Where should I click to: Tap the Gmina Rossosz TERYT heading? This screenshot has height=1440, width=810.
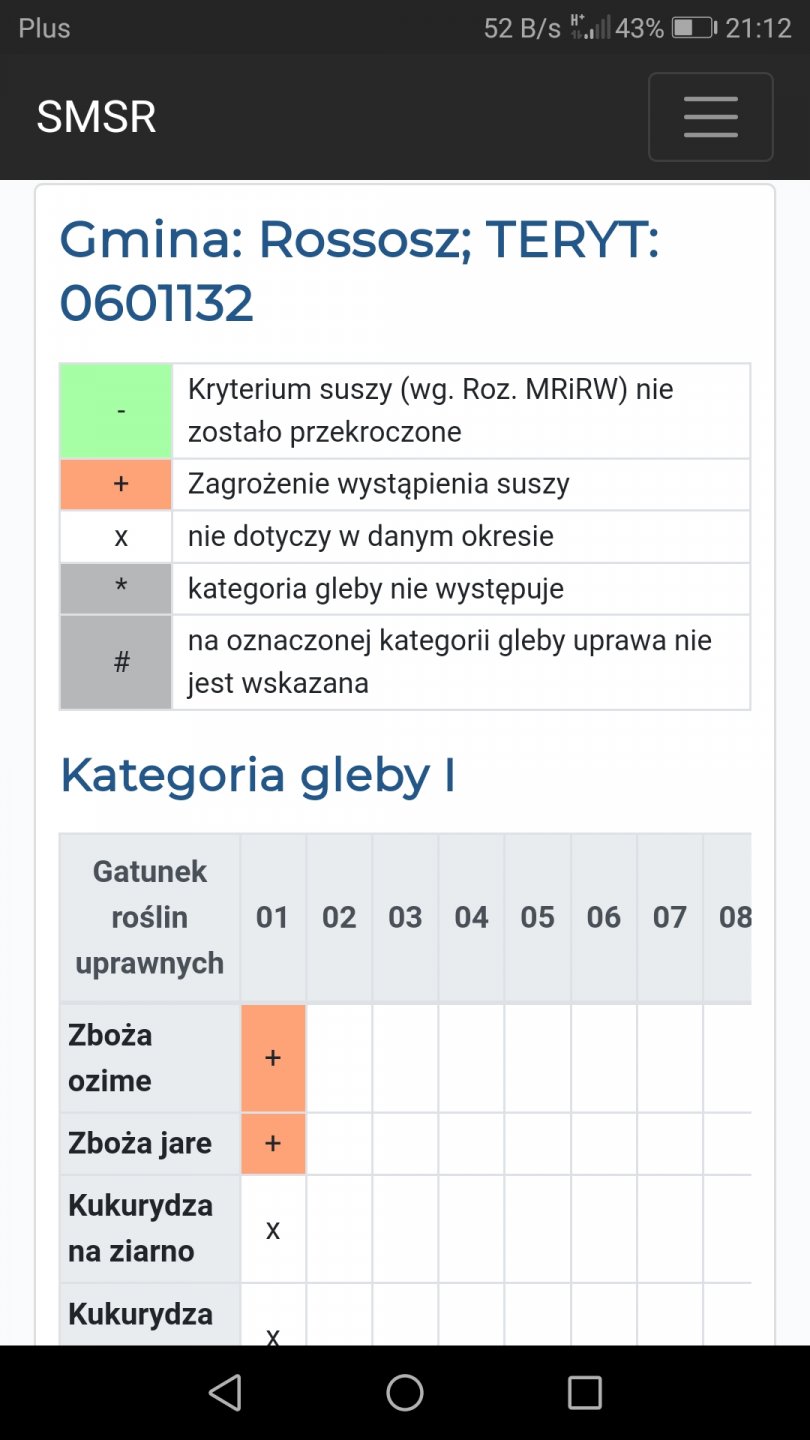pyautogui.click(x=360, y=271)
